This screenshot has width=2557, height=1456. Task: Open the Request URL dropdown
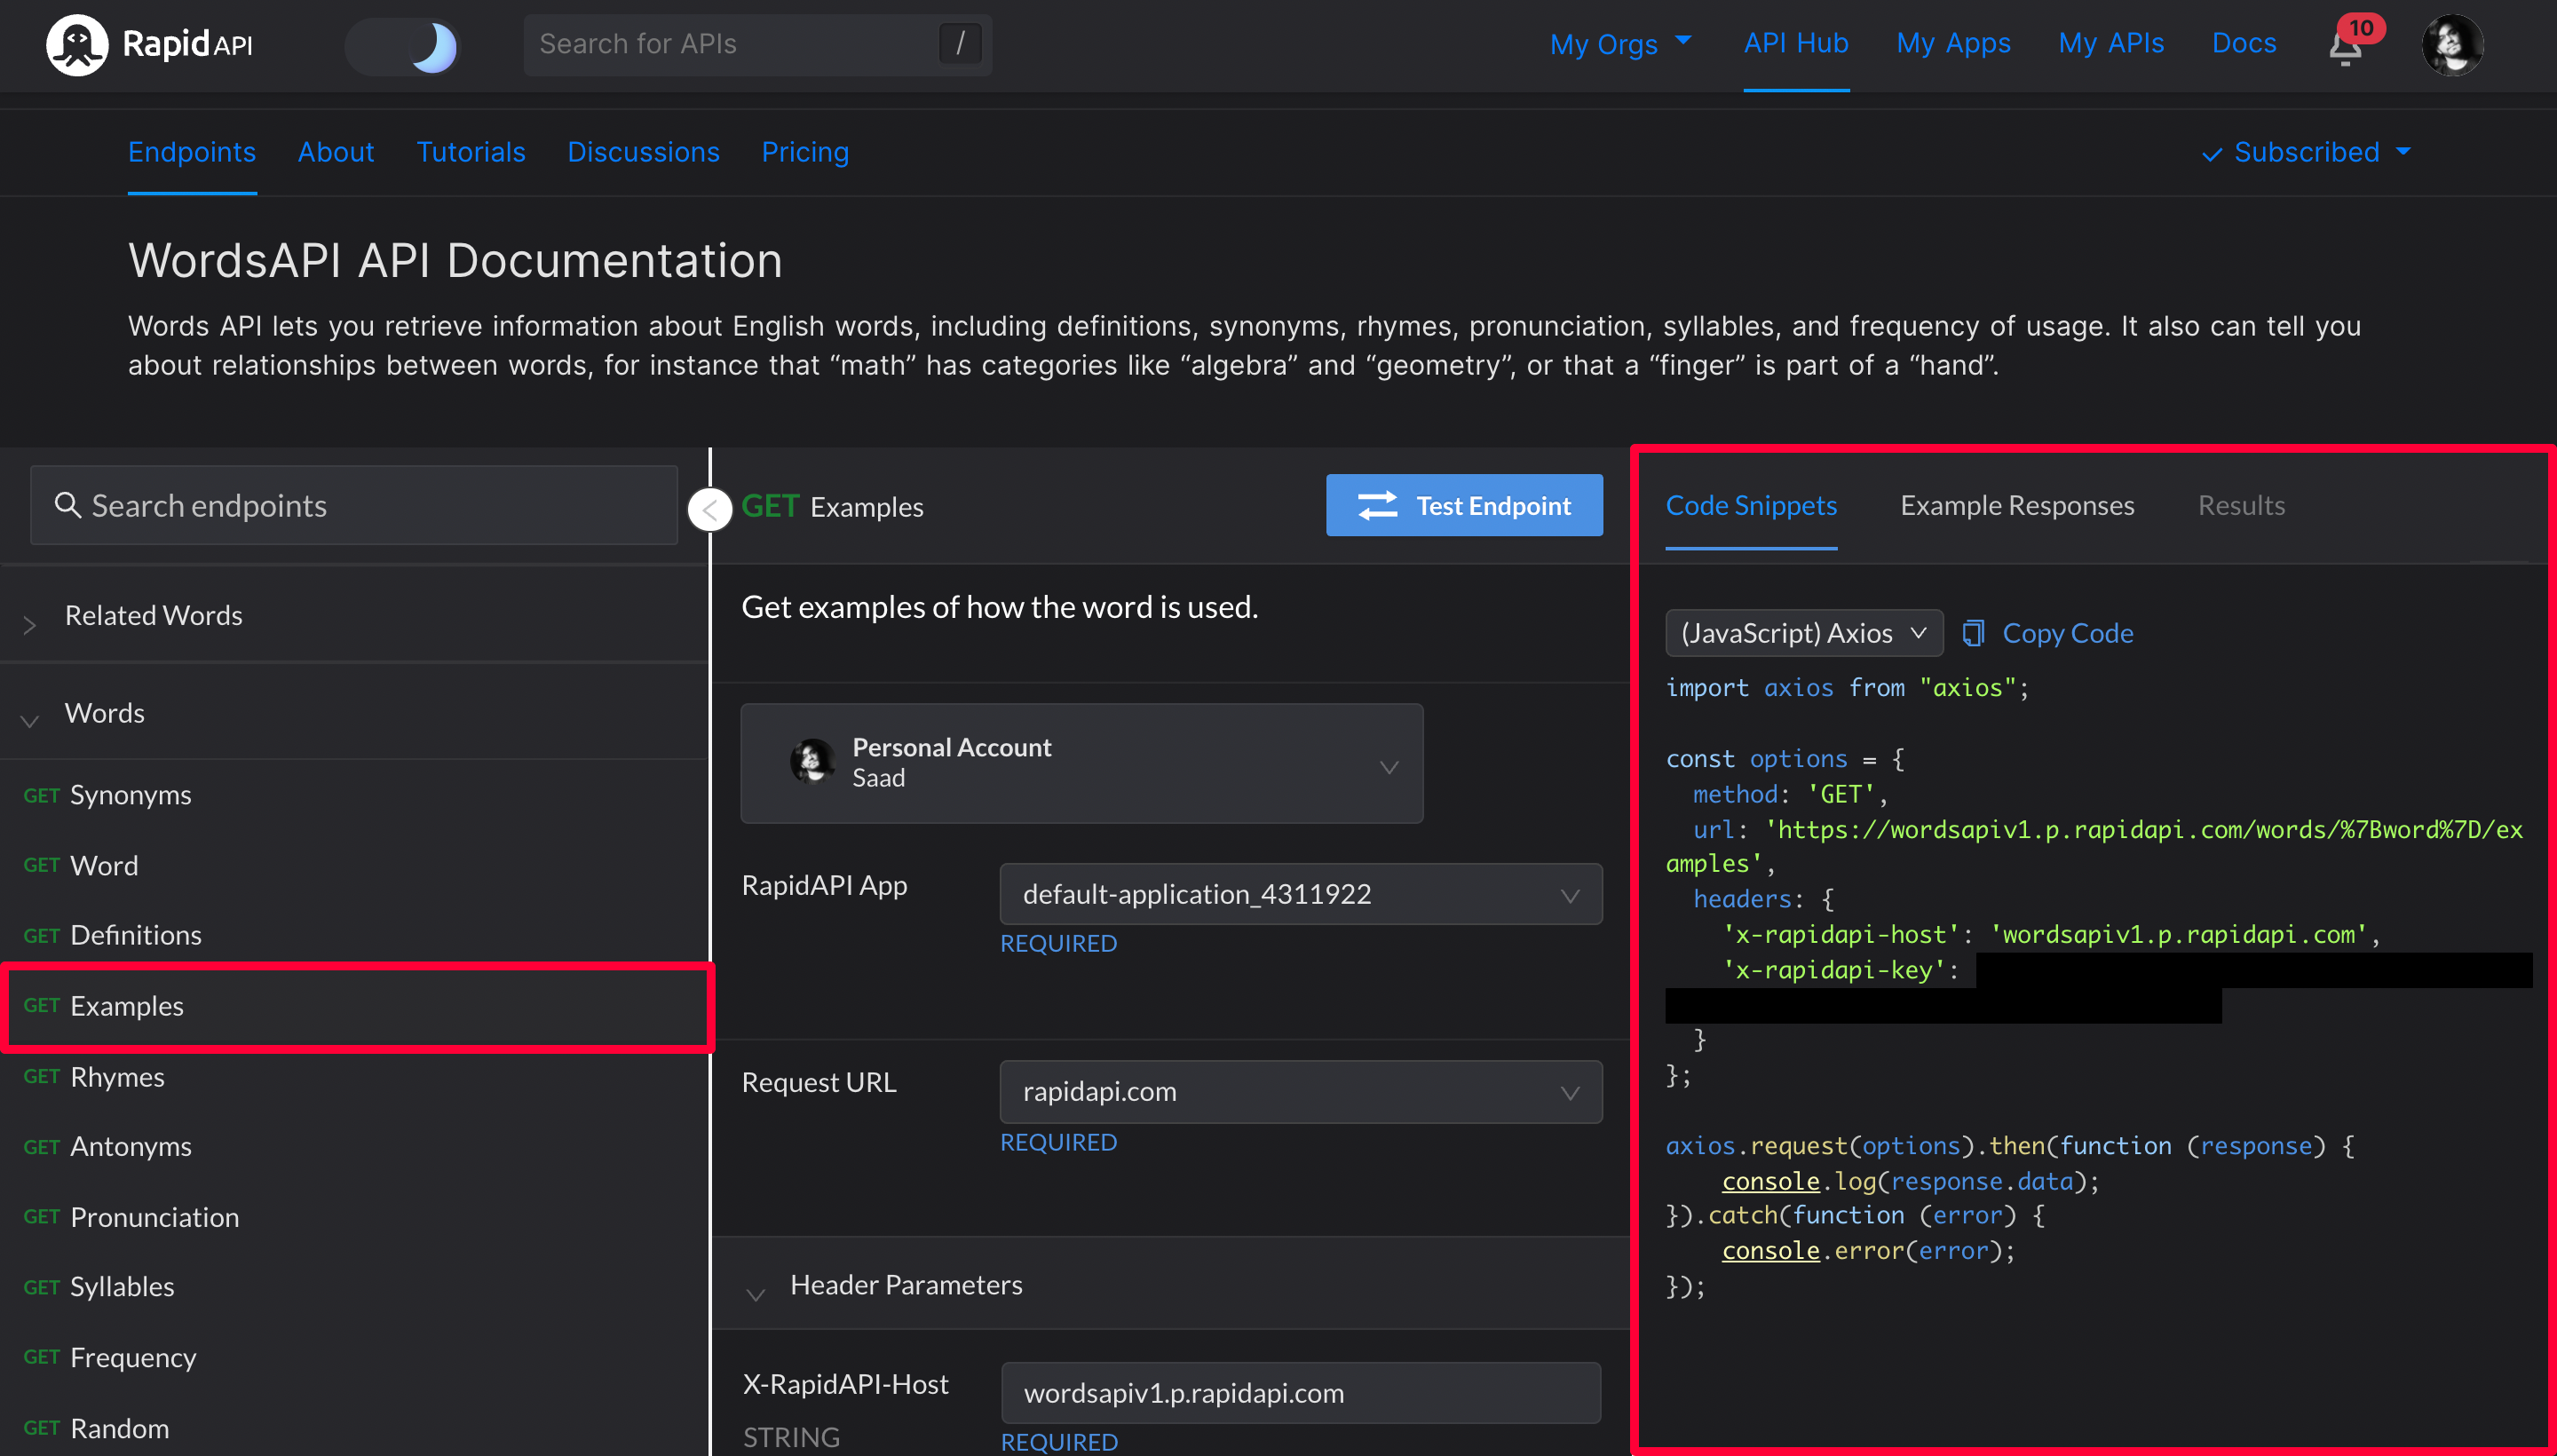[1300, 1091]
